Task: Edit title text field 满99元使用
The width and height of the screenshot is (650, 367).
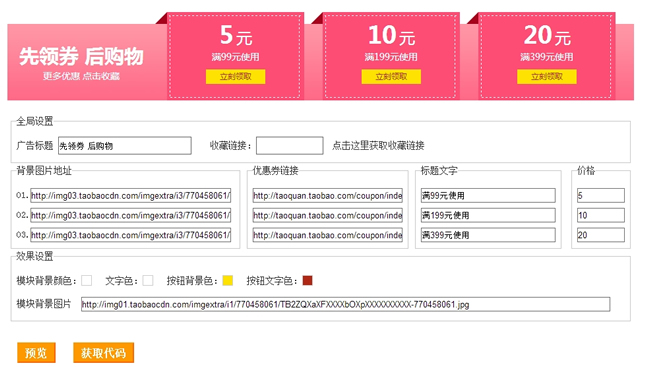Action: click(x=488, y=195)
